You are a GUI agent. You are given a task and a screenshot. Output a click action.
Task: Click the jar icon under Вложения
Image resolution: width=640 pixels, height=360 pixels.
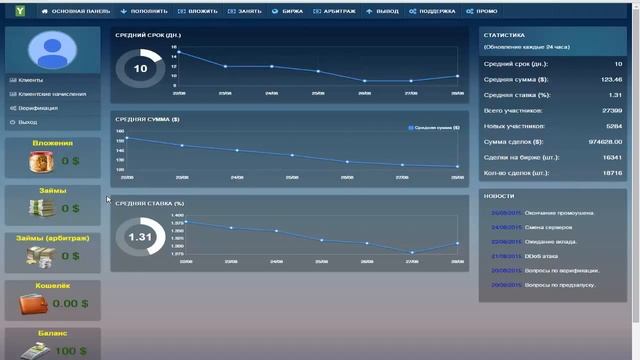click(x=42, y=162)
